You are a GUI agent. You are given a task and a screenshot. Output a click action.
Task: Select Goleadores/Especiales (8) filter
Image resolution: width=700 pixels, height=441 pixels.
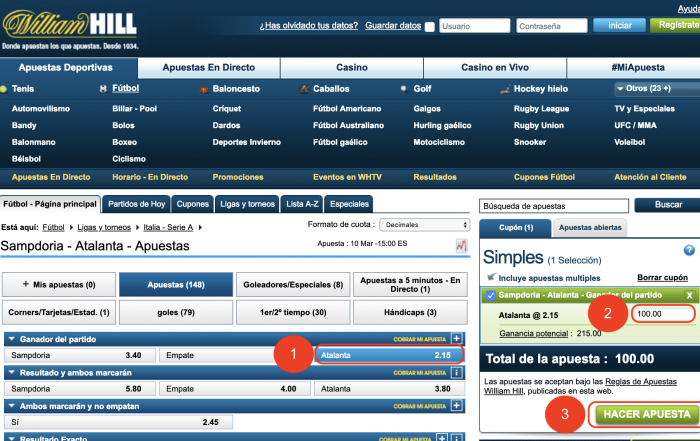click(293, 285)
